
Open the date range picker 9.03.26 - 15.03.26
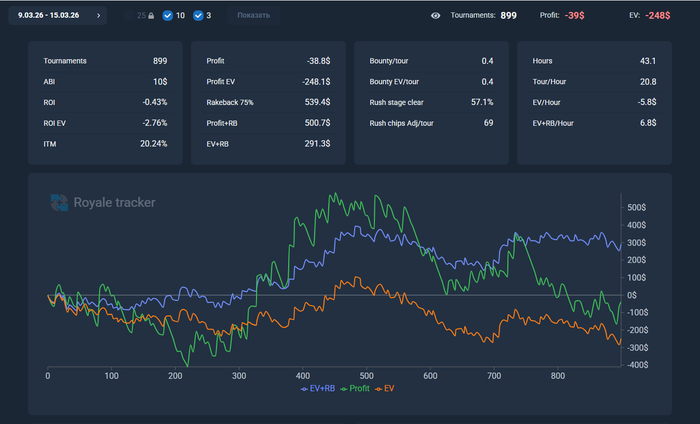[x=50, y=16]
